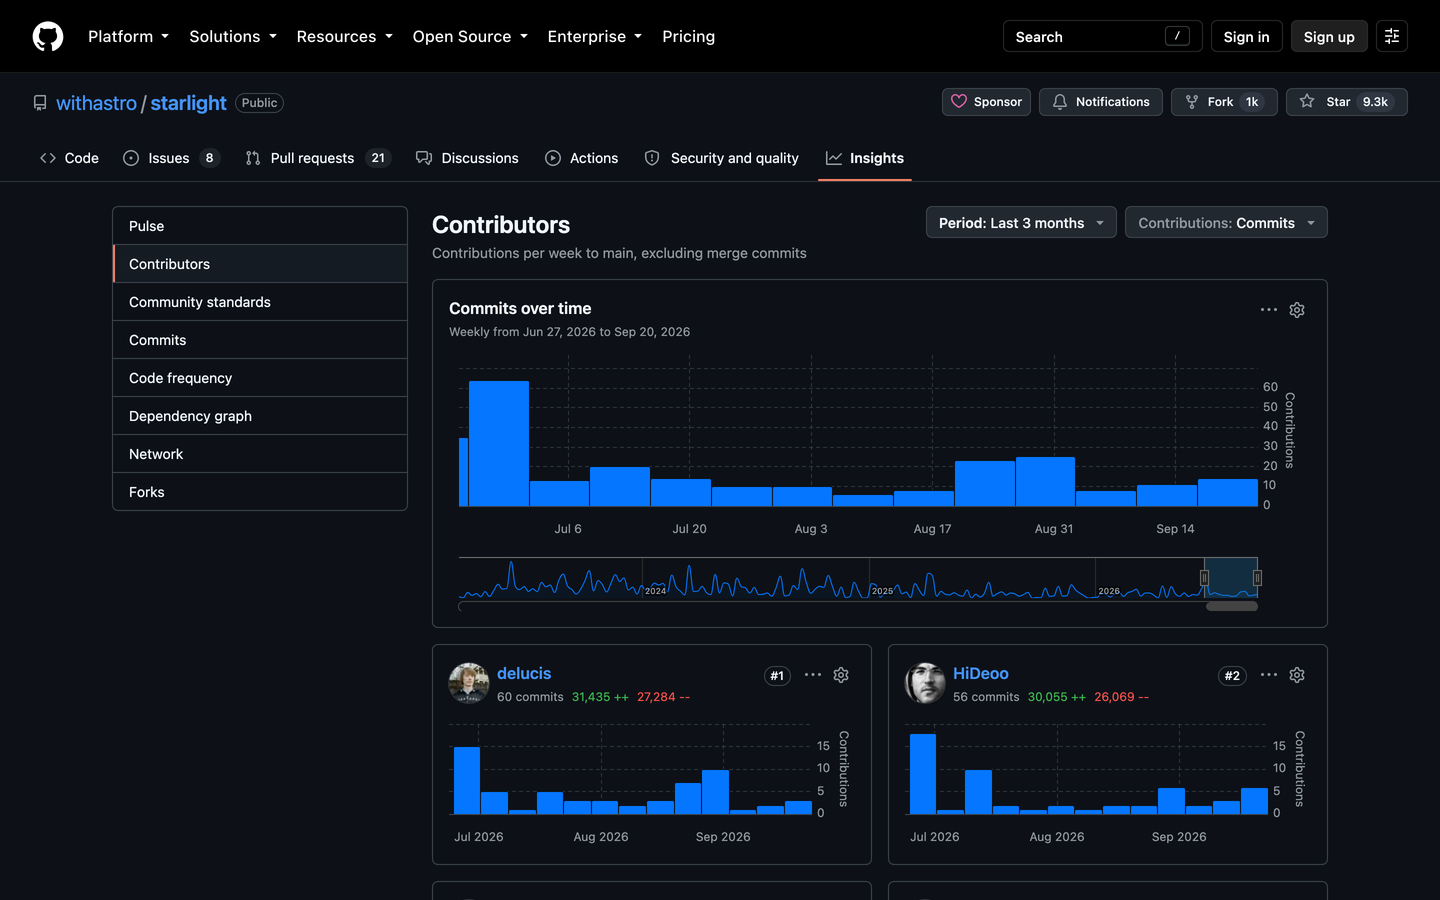Open the Actions tab

point(582,158)
